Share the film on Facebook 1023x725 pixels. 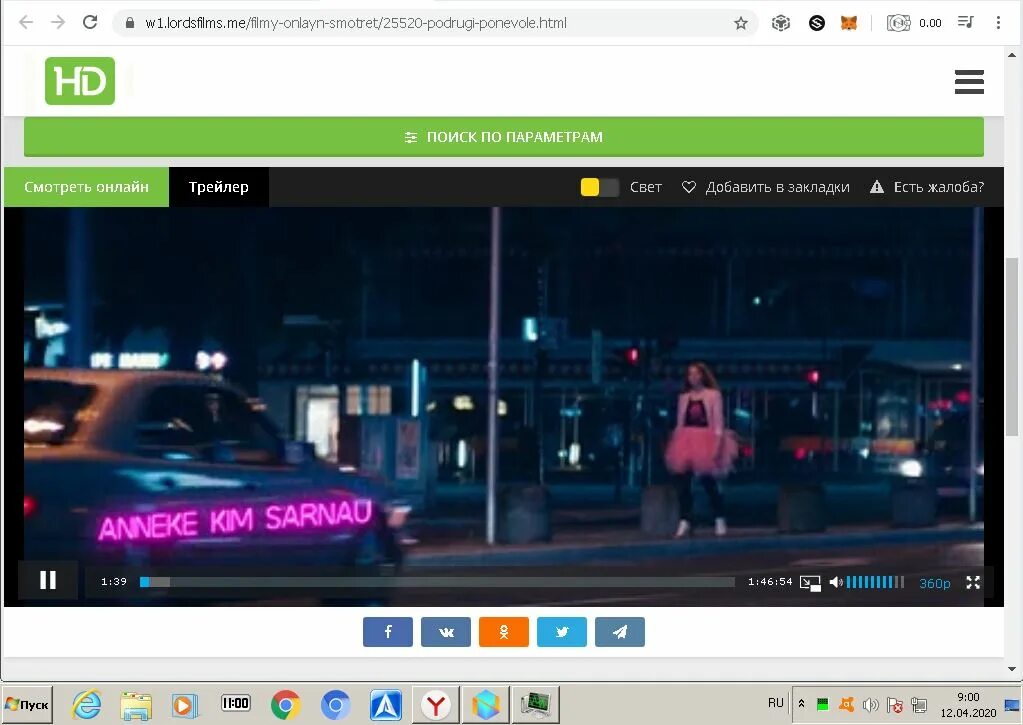point(388,632)
